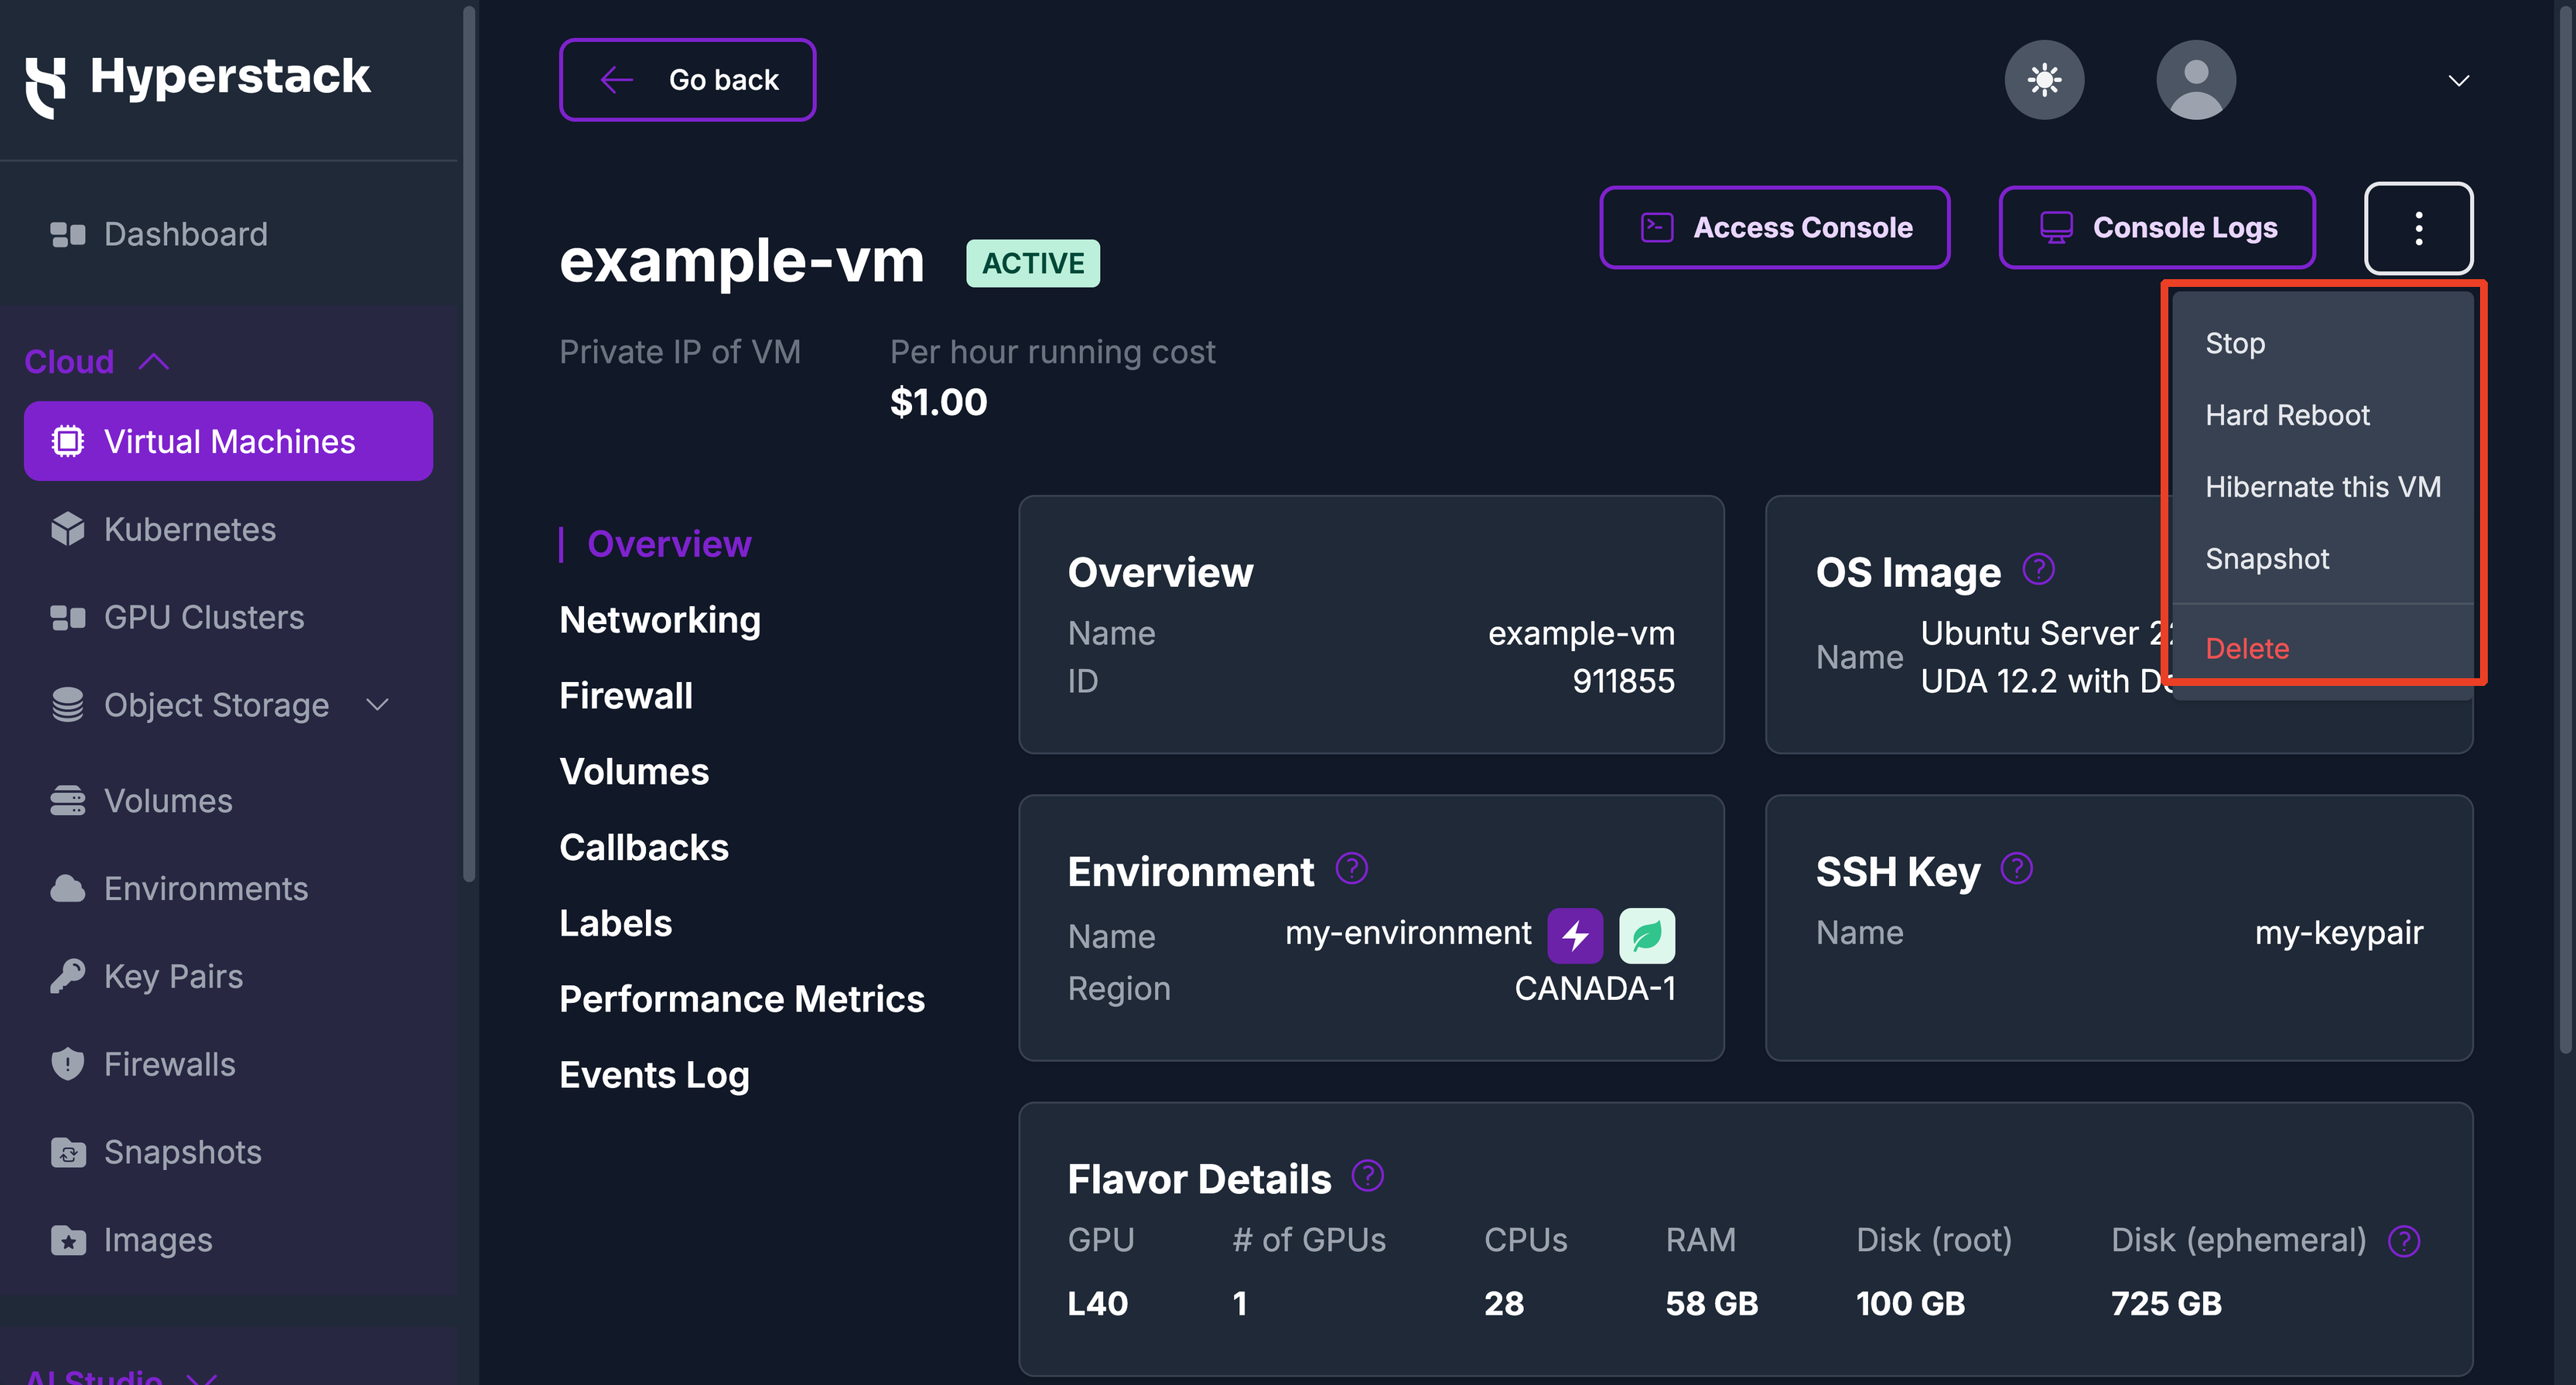The width and height of the screenshot is (2576, 1385).
Task: Click monitor icon in Console Logs
Action: 2056,227
